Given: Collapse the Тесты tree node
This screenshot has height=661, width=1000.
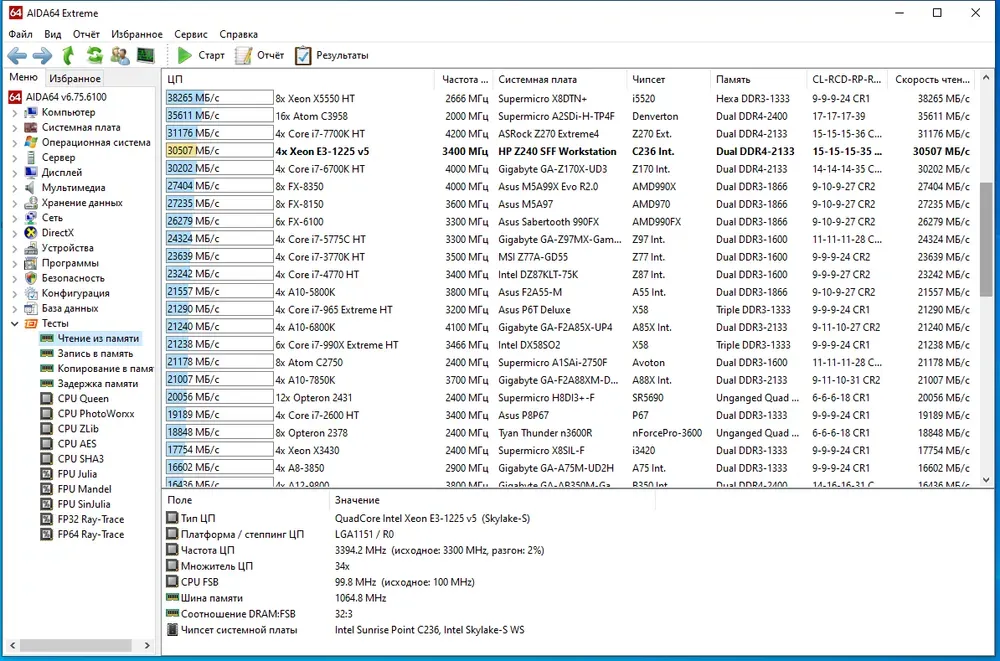Looking at the screenshot, I should 15,324.
